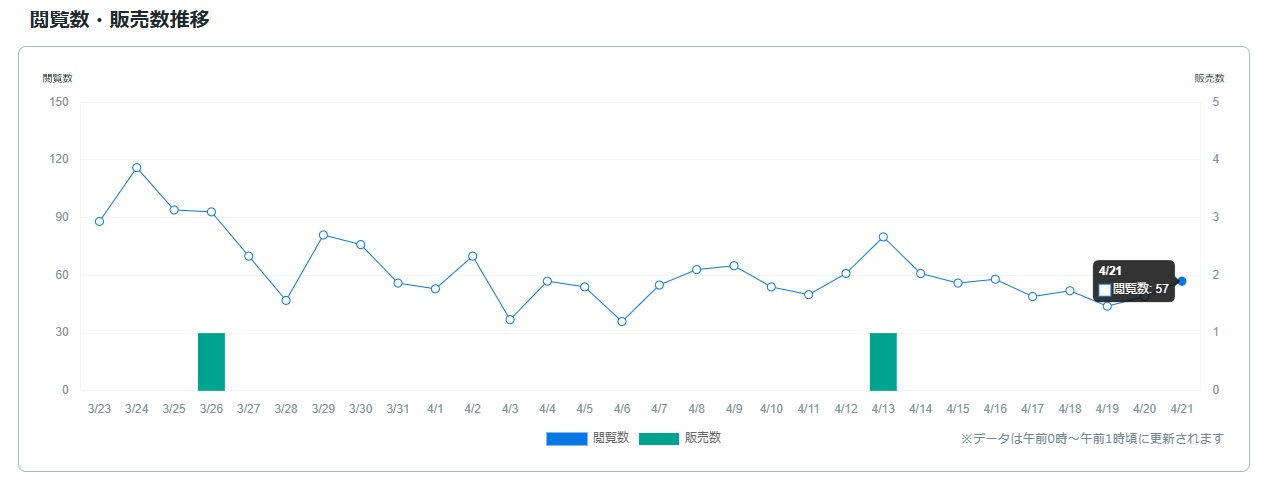This screenshot has height=487, width=1266.
Task: Click the blue 閲覧数 legend swatch
Action: 566,438
